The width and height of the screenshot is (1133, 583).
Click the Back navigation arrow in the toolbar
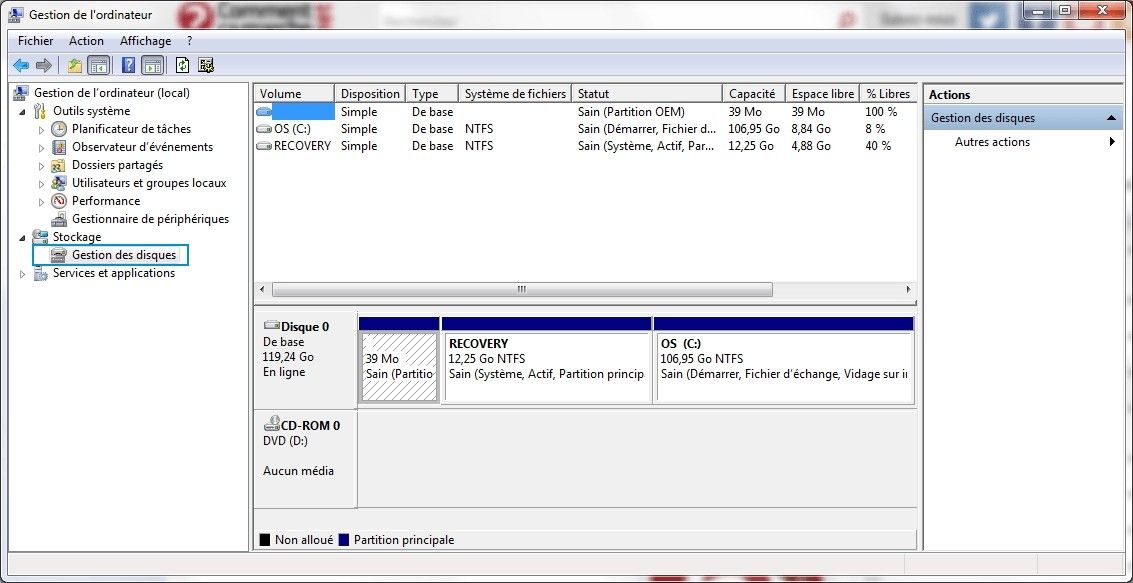pyautogui.click(x=20, y=64)
